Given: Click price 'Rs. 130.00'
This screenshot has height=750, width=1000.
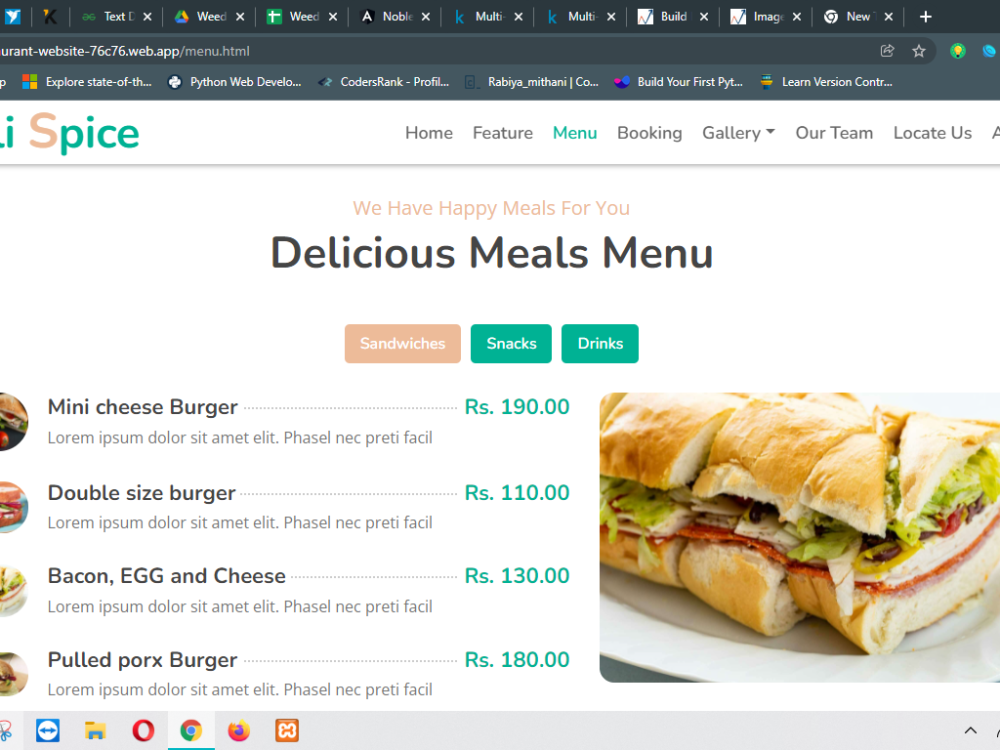Looking at the screenshot, I should coord(517,576).
